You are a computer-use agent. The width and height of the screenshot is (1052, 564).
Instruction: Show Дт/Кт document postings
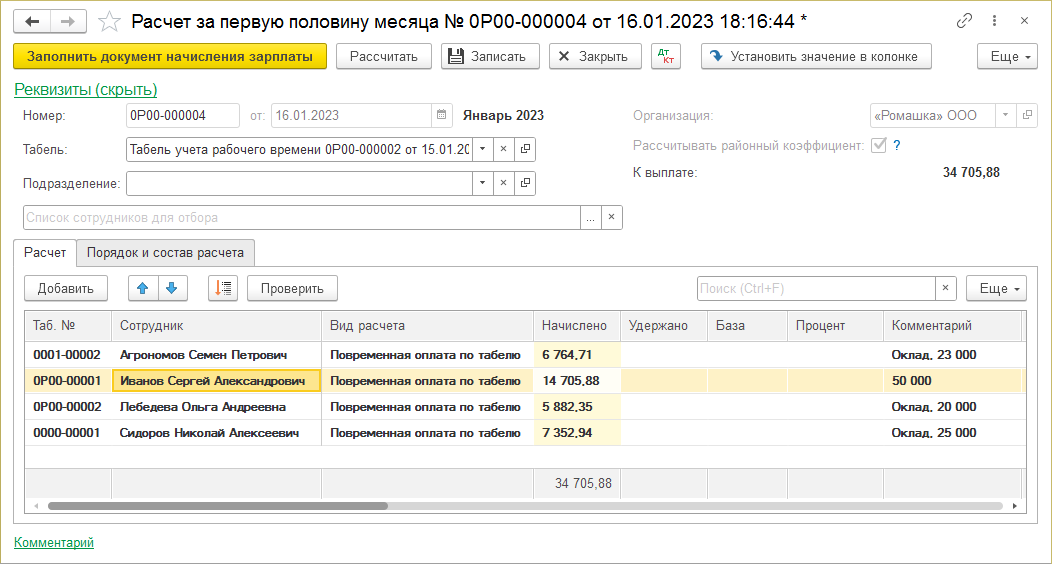pyautogui.click(x=666, y=56)
